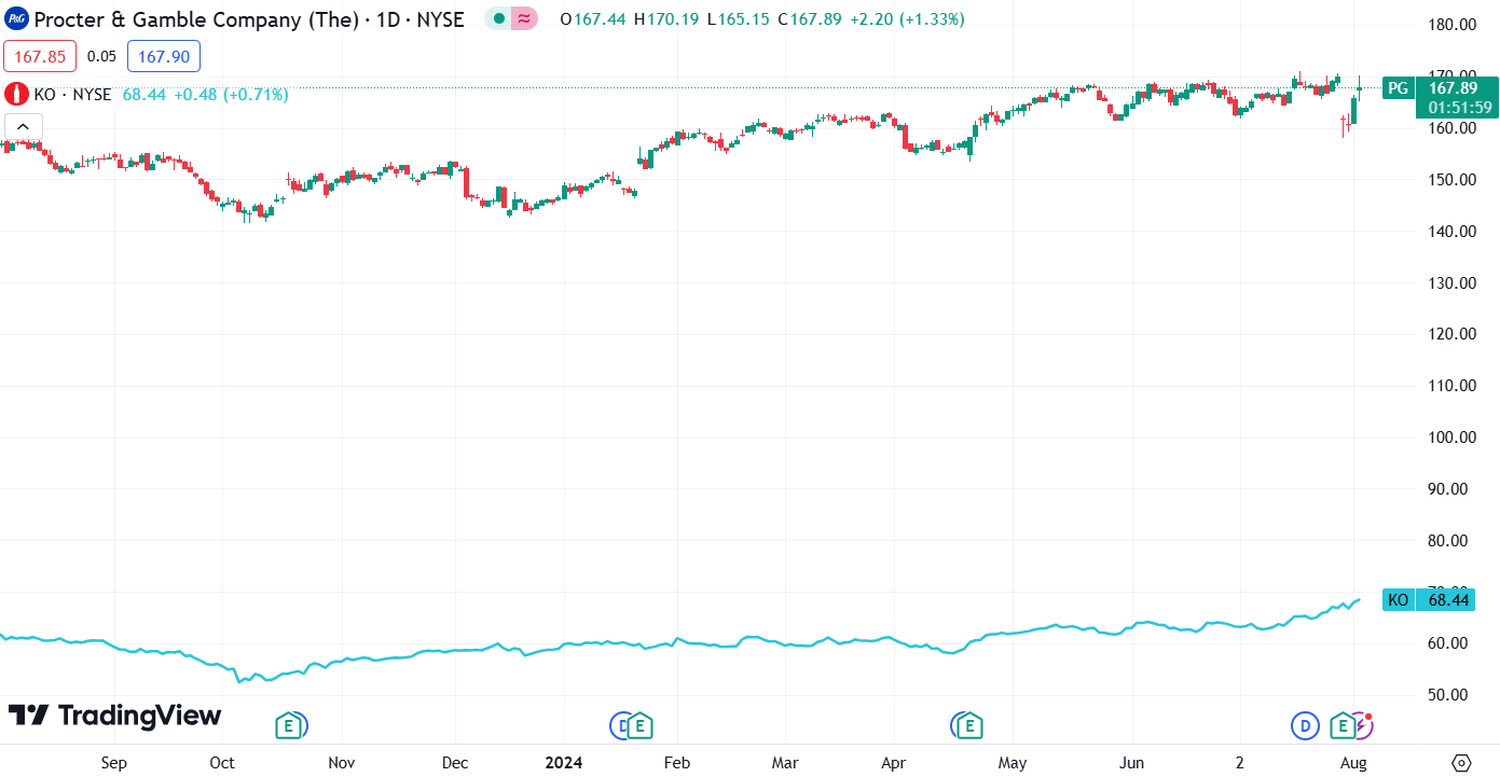Click the Procter & Gamble logo icon
The height and width of the screenshot is (777, 1500).
pyautogui.click(x=17, y=18)
